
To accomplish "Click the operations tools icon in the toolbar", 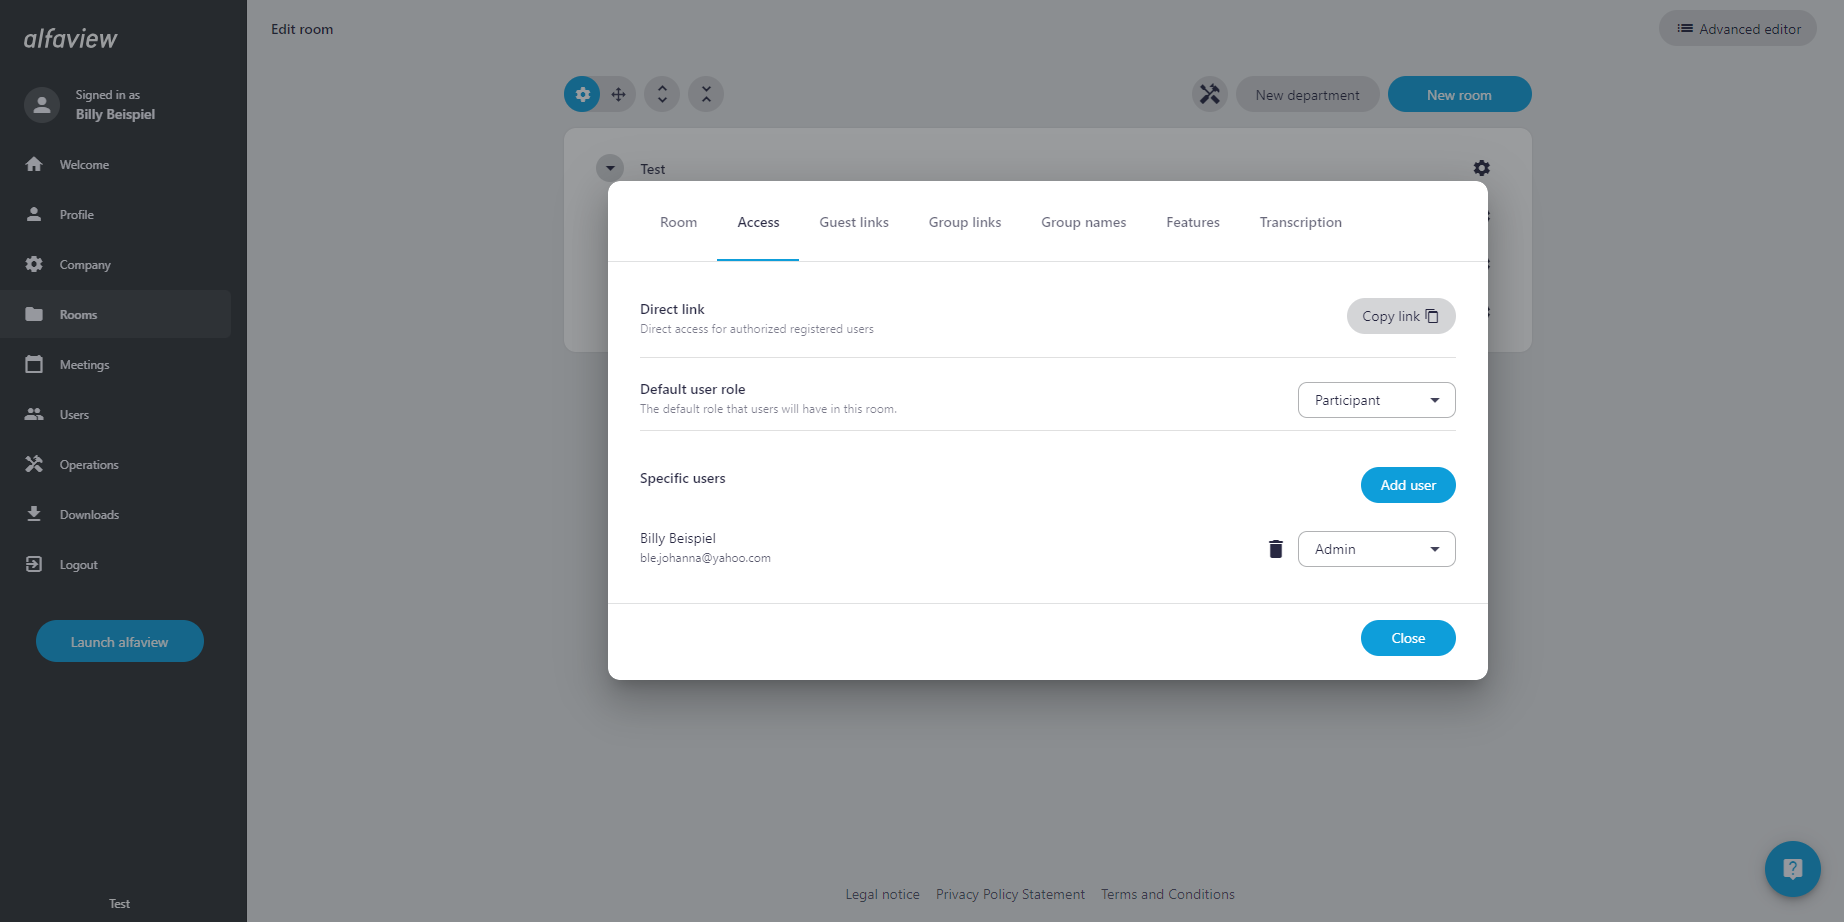I will (x=1209, y=95).
